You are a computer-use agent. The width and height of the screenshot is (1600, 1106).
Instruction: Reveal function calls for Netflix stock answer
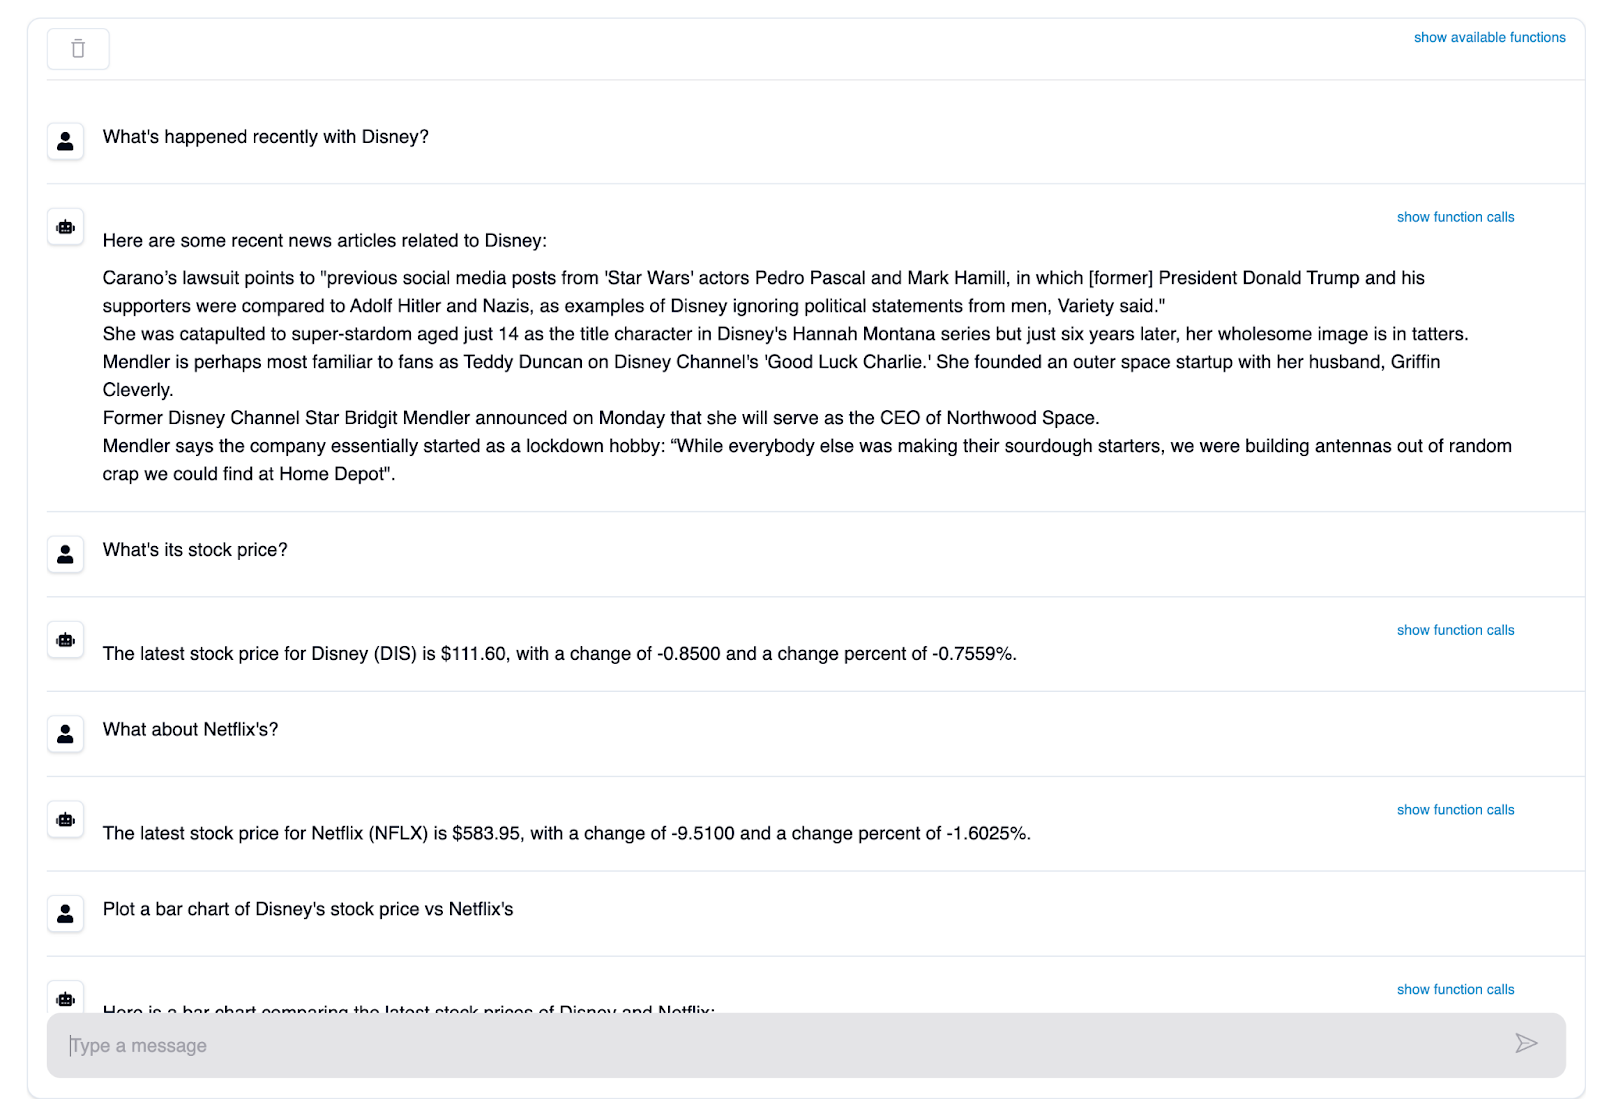1455,810
